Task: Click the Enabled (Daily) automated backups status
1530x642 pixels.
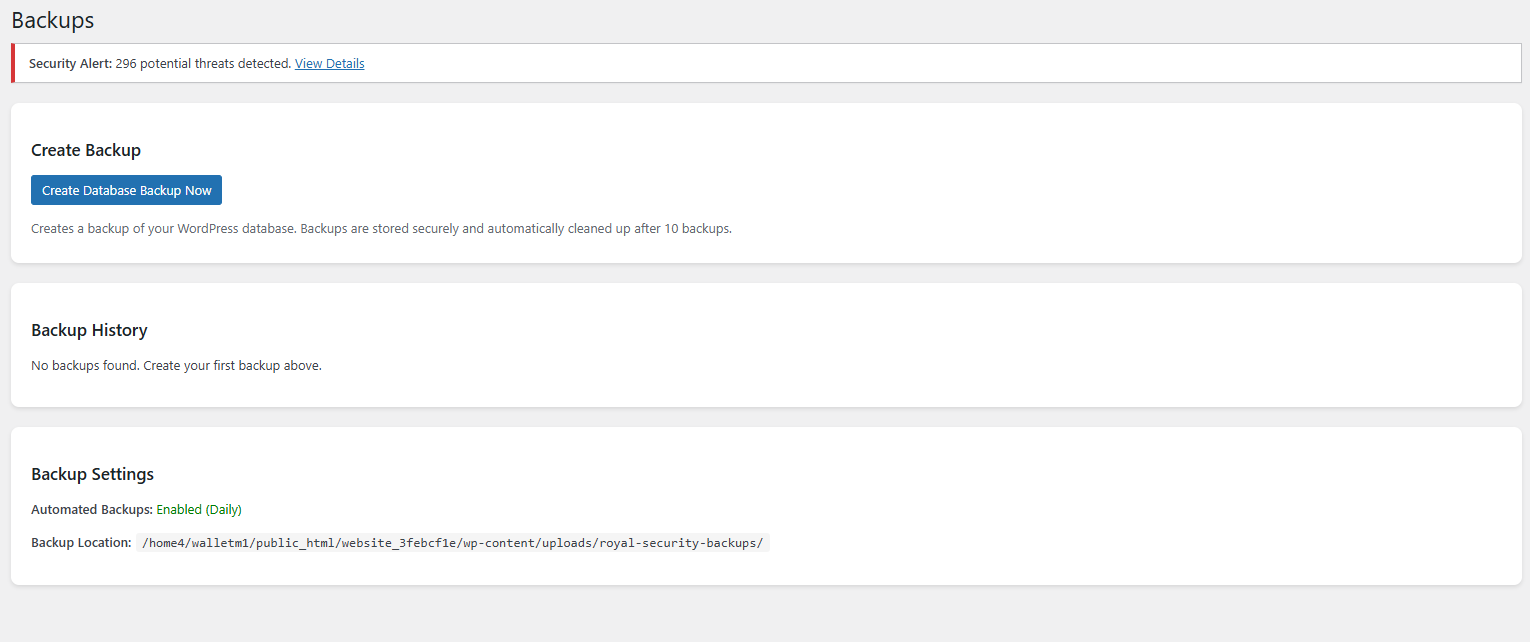Action: pos(198,509)
